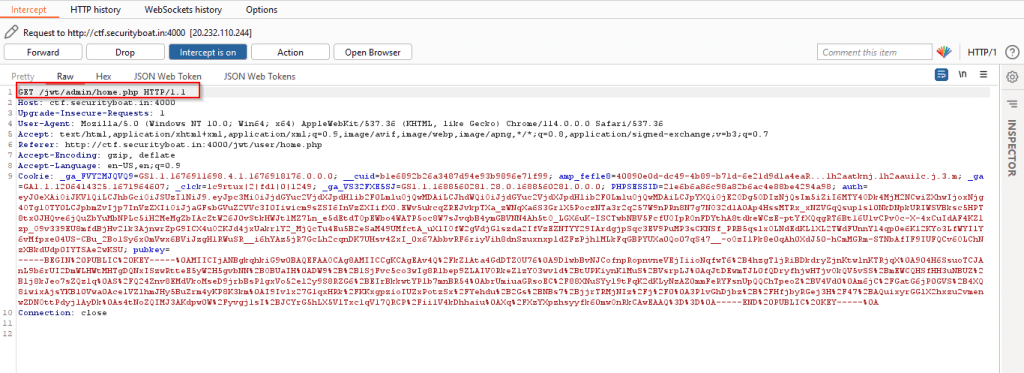
Task: Open the Action dropdown
Action: 290,52
